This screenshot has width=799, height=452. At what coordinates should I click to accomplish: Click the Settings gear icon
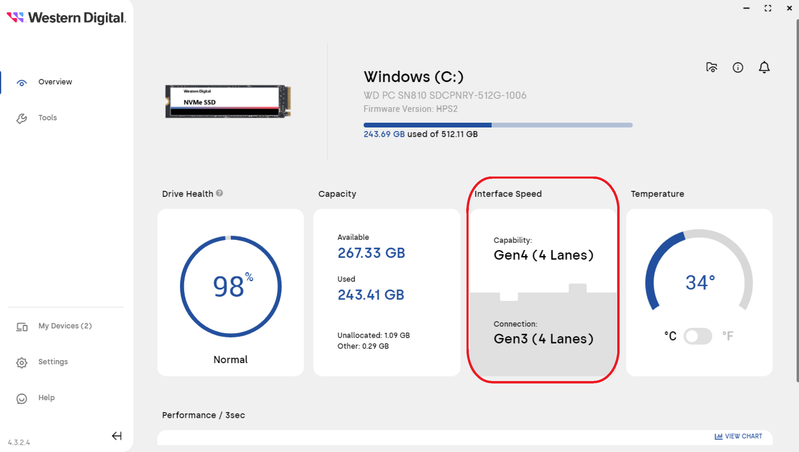click(x=22, y=363)
